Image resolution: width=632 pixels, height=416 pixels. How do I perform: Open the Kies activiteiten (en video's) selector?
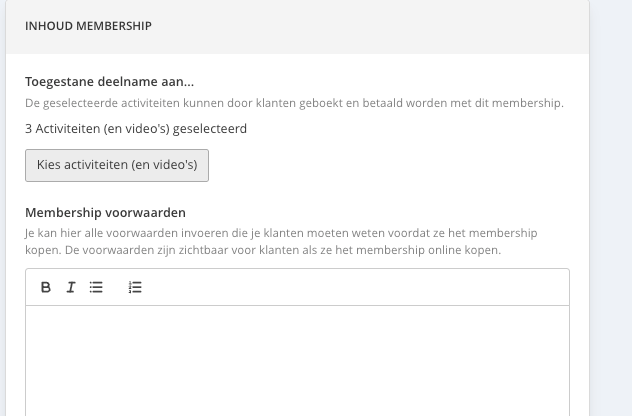tap(117, 165)
